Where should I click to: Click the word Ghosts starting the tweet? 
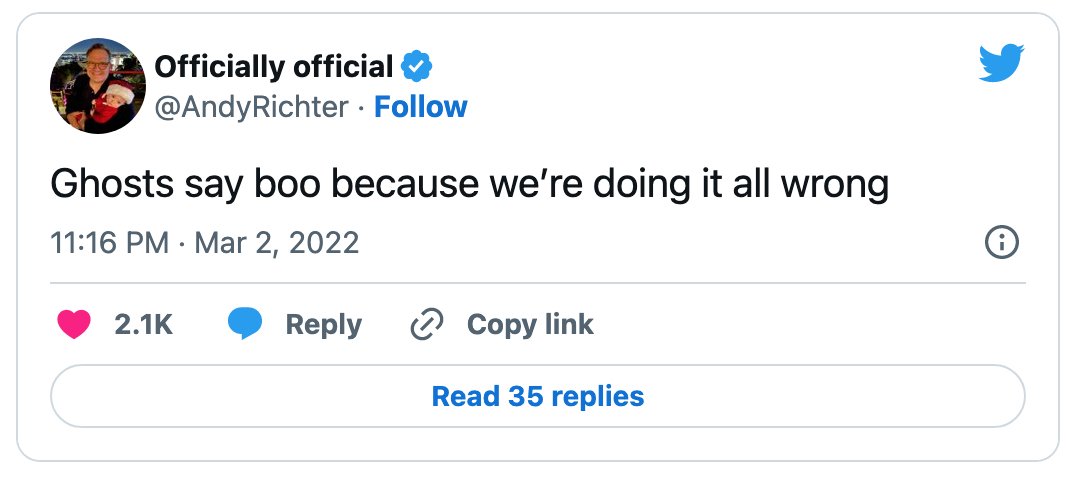point(112,184)
